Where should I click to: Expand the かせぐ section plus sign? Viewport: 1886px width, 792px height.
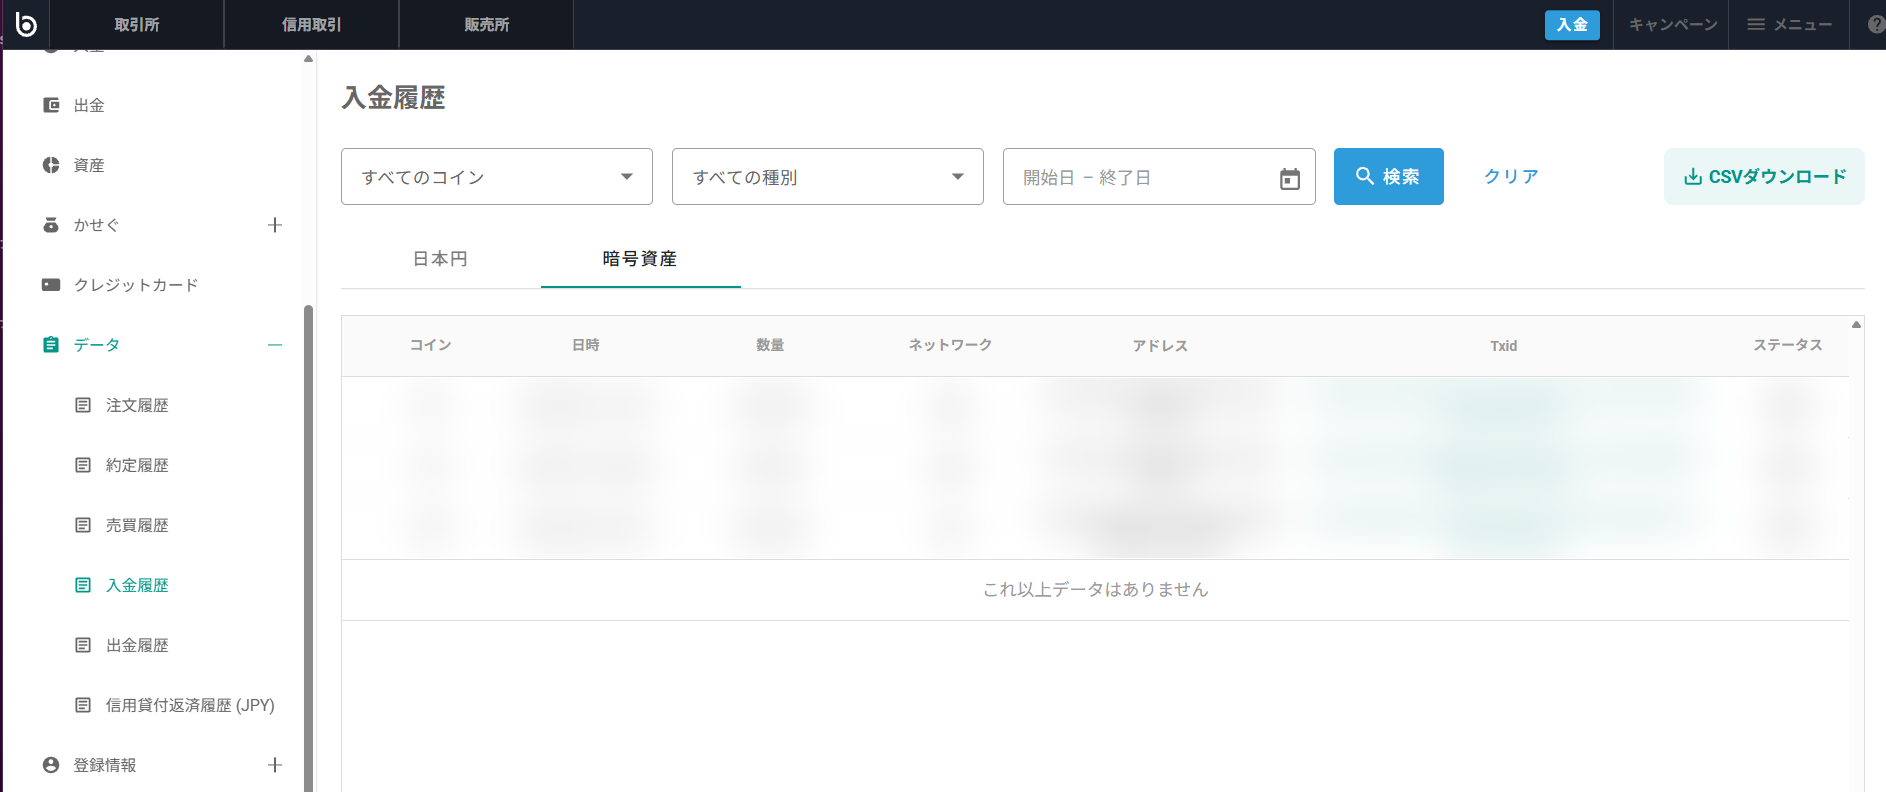(275, 225)
